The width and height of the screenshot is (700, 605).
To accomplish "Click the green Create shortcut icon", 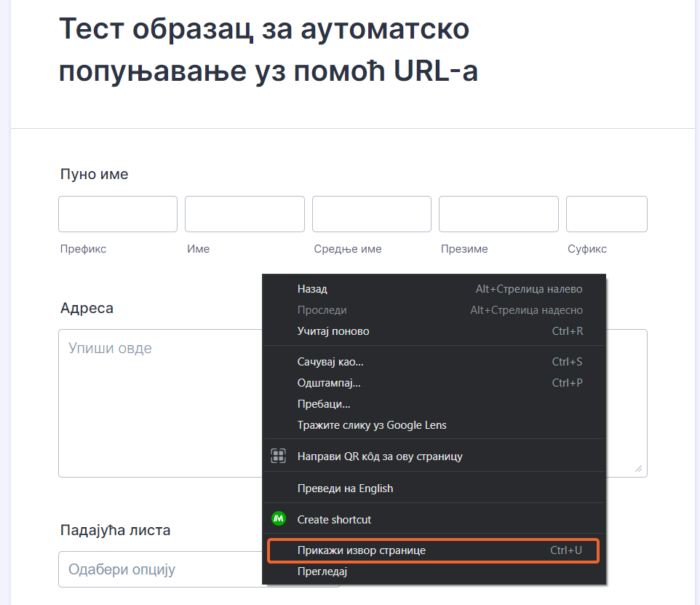I will (x=279, y=519).
